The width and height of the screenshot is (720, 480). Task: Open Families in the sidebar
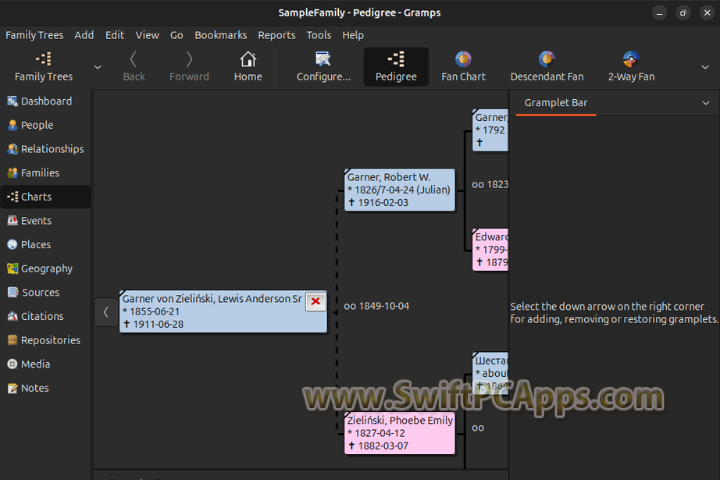point(45,173)
